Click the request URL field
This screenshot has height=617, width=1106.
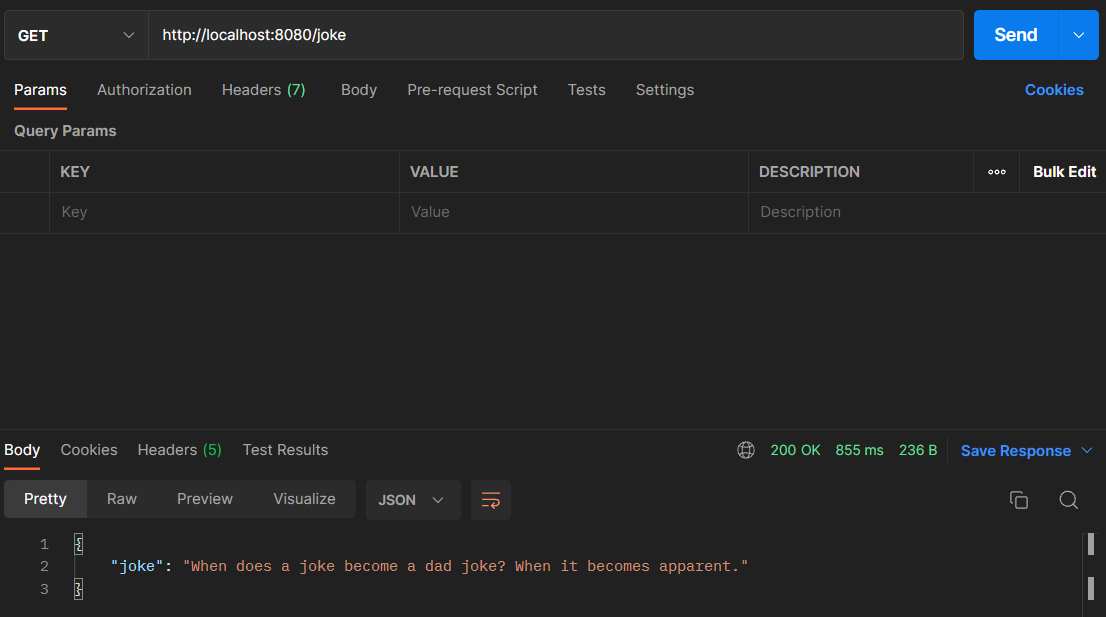pyautogui.click(x=555, y=35)
